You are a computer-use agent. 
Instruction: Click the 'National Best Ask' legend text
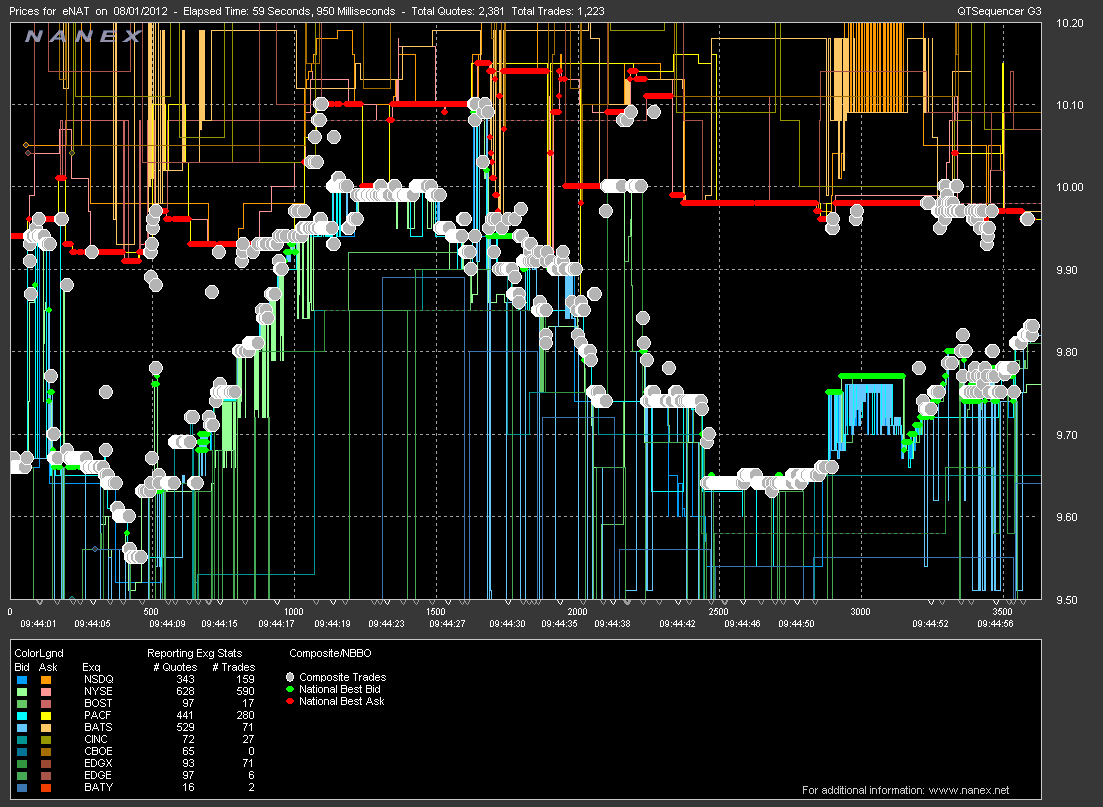pyautogui.click(x=341, y=701)
